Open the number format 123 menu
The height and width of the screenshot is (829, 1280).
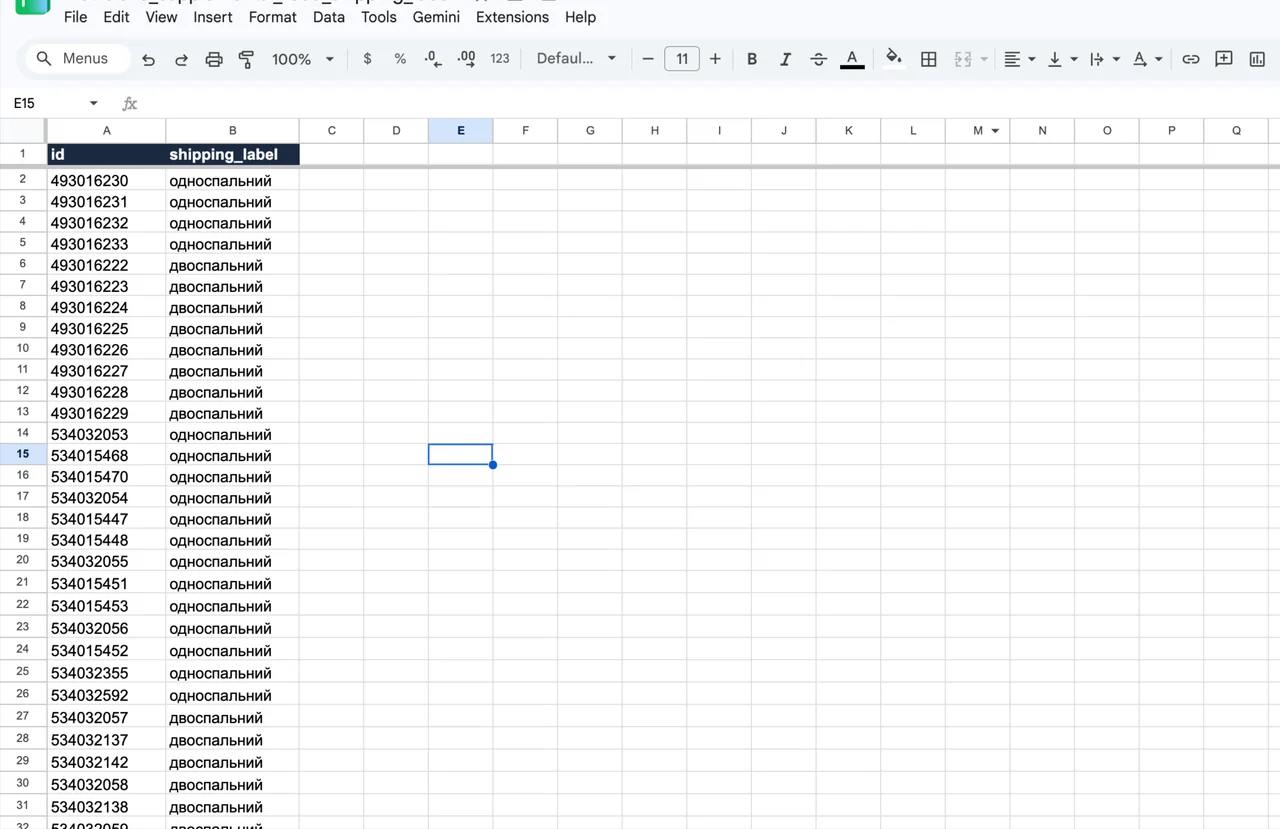pos(500,59)
